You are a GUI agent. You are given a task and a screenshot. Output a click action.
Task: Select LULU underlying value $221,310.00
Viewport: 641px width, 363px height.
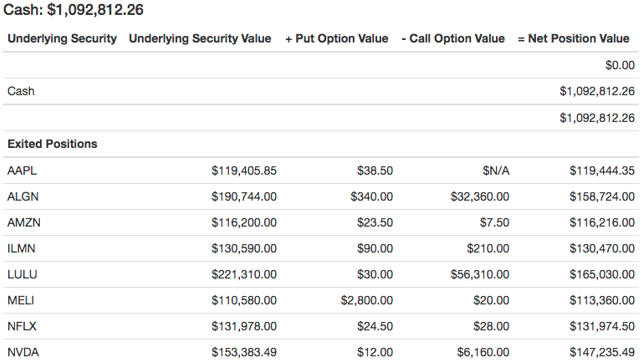click(244, 274)
